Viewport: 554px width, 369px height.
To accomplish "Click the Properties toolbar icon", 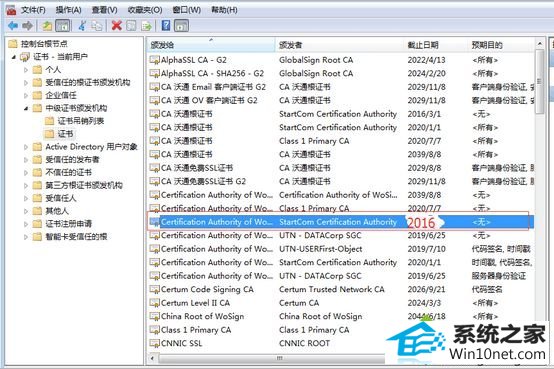I will point(131,25).
